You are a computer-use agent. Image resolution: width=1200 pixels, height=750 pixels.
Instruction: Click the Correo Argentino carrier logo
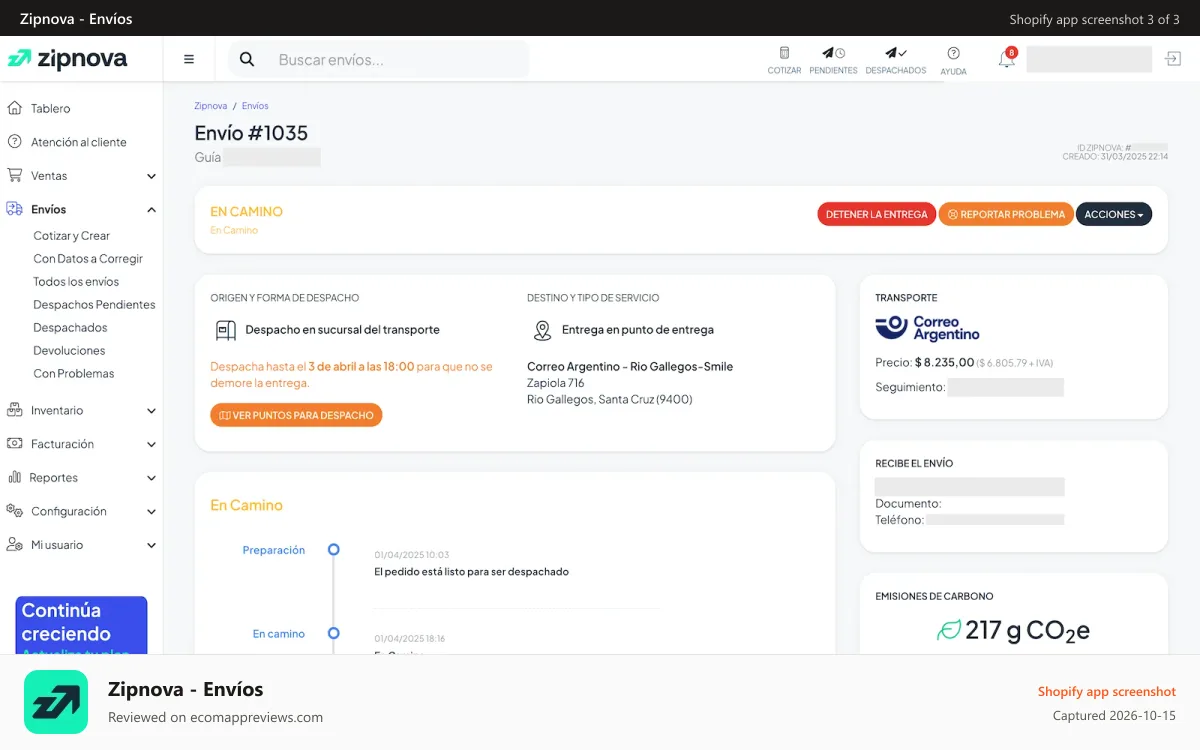pos(928,329)
